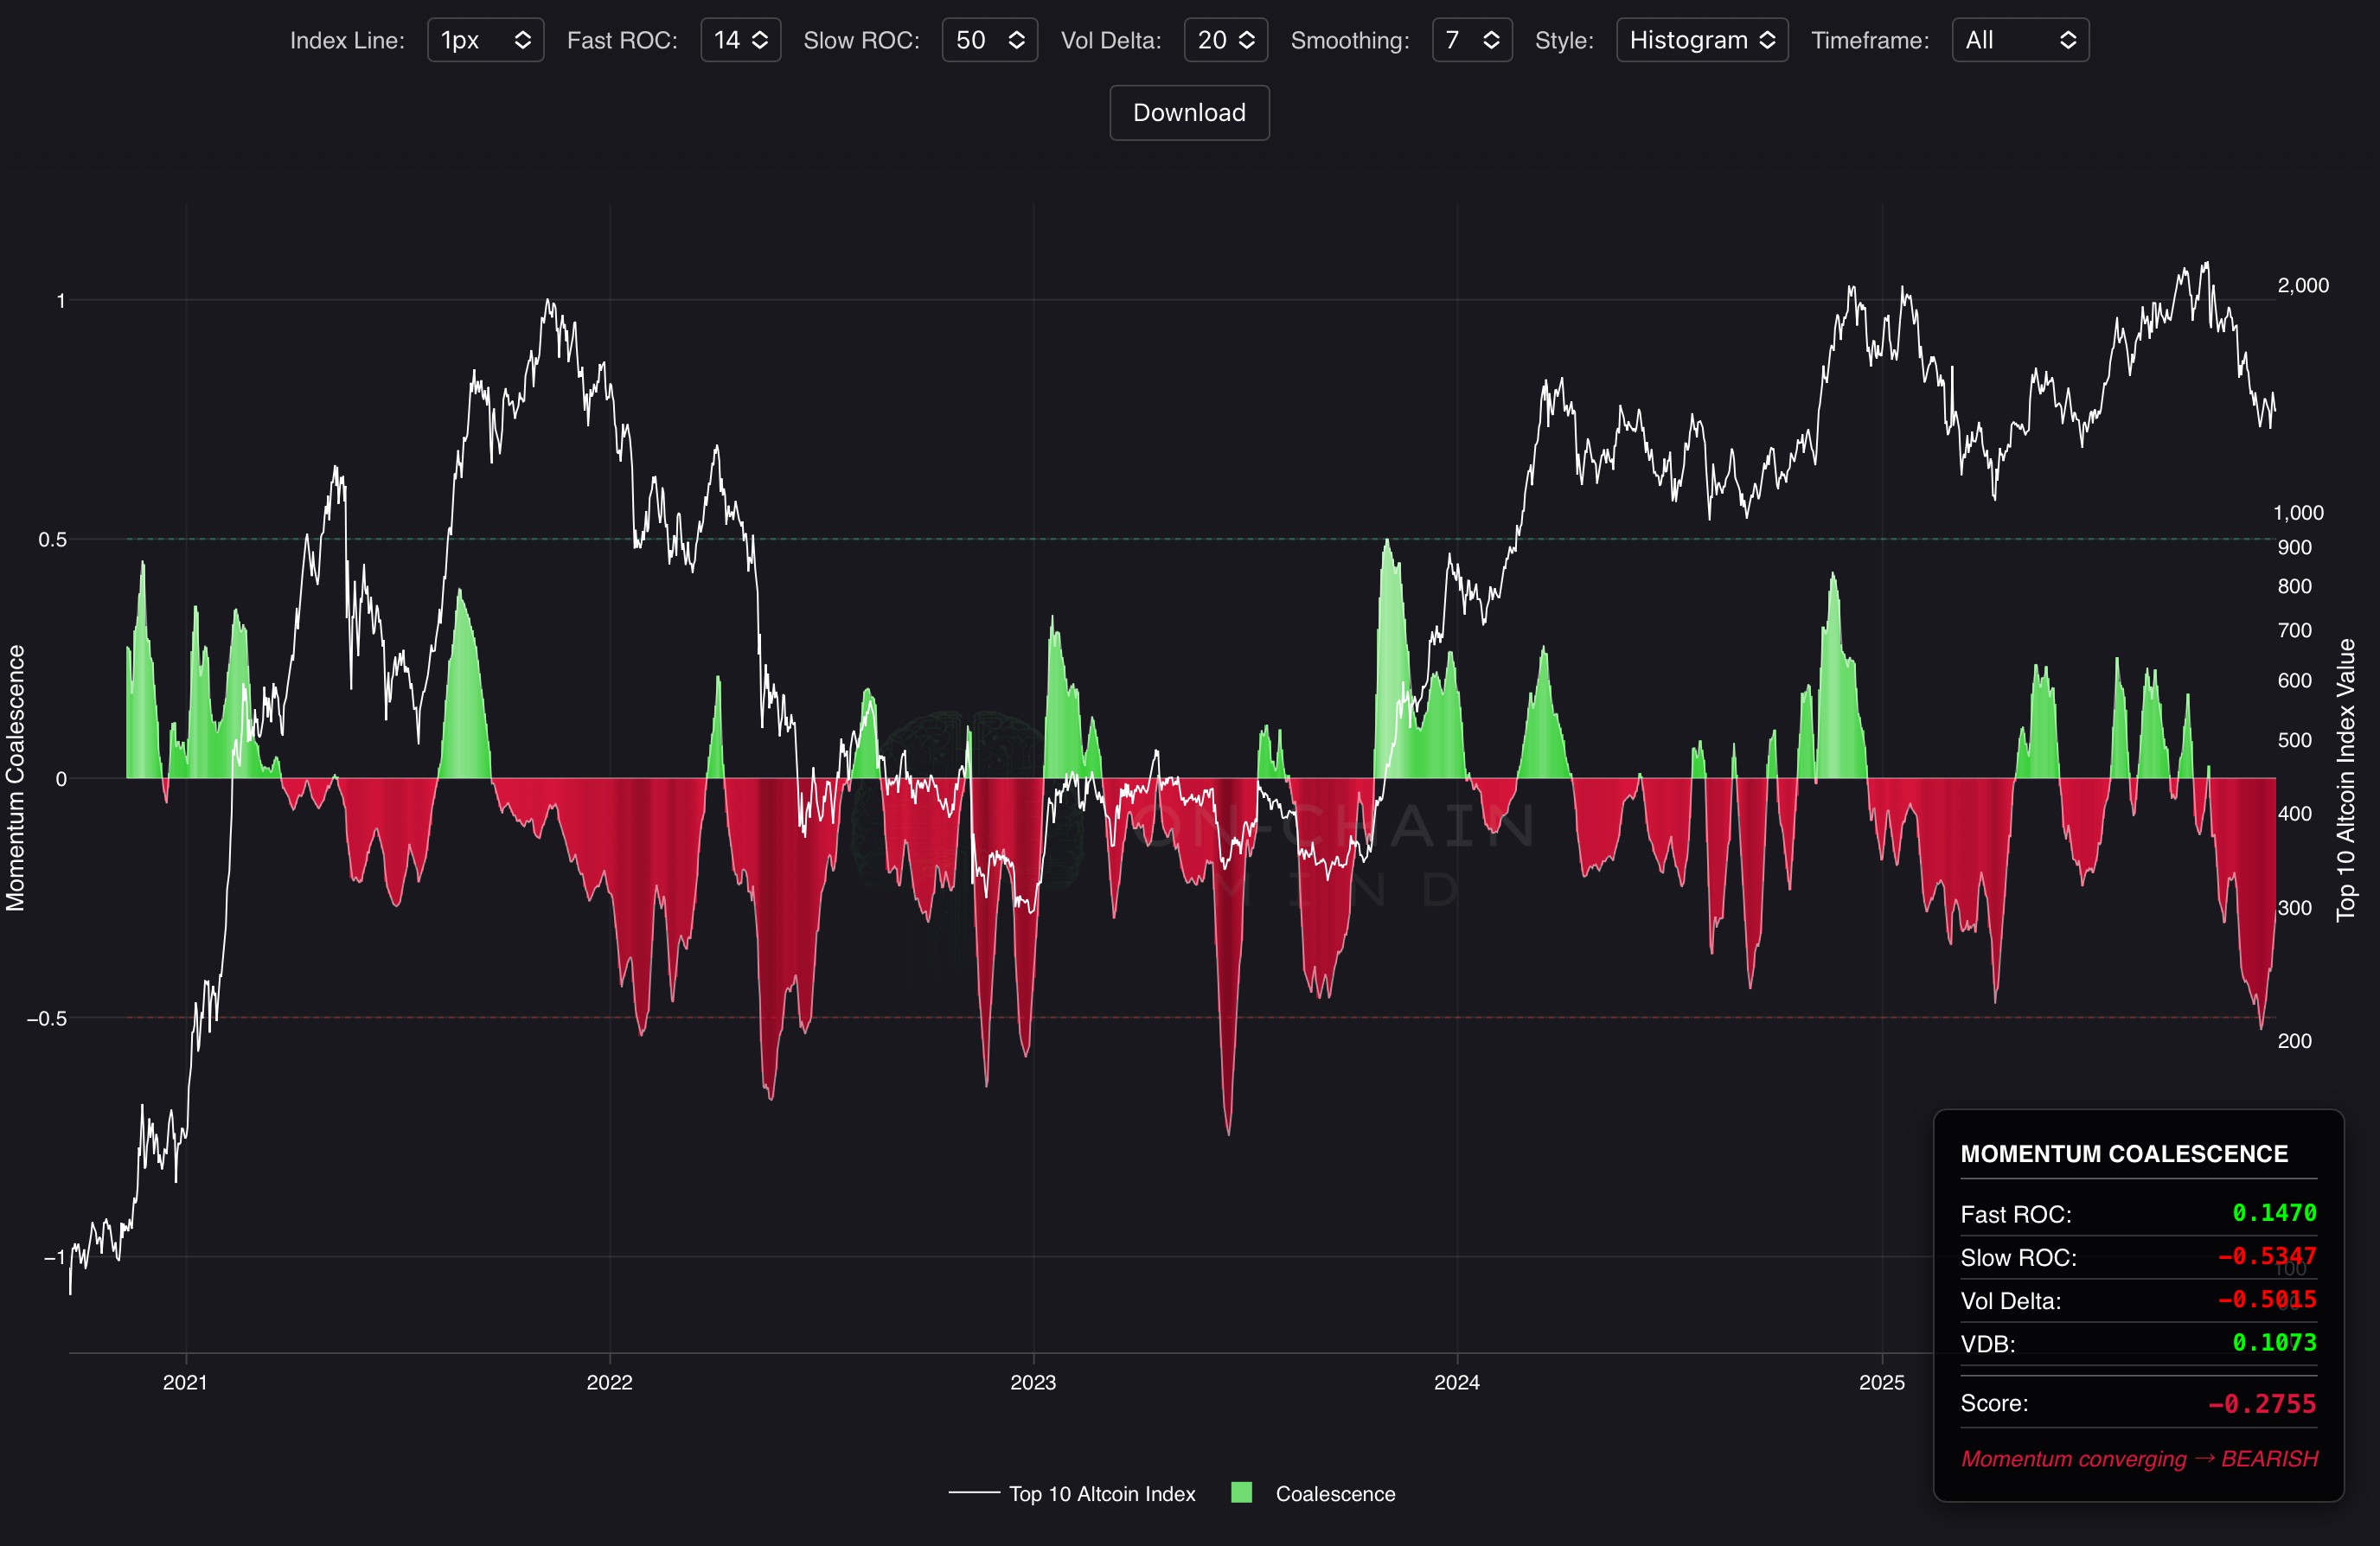The image size is (2380, 1546).
Task: Open the Slow ROC dropdown
Action: click(989, 40)
